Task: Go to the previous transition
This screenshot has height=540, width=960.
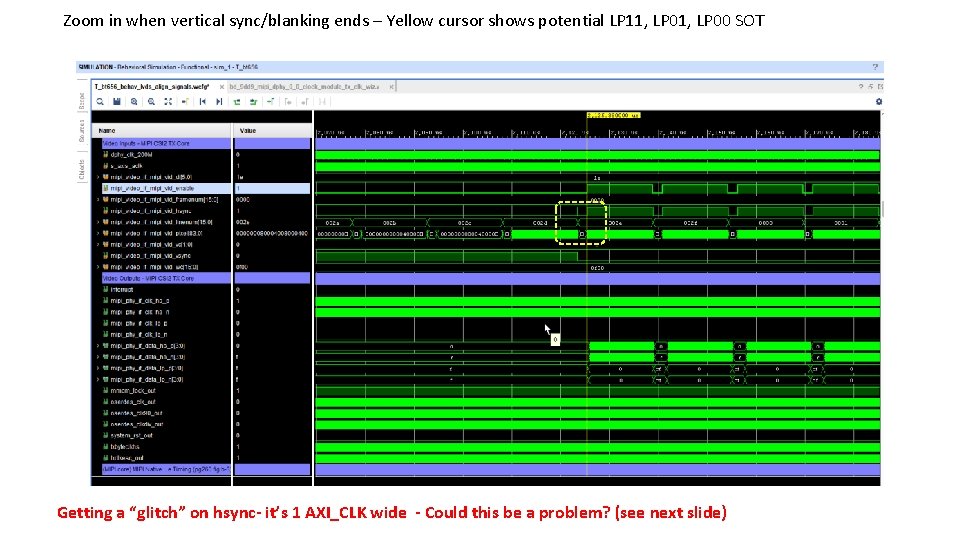Action: 236,102
